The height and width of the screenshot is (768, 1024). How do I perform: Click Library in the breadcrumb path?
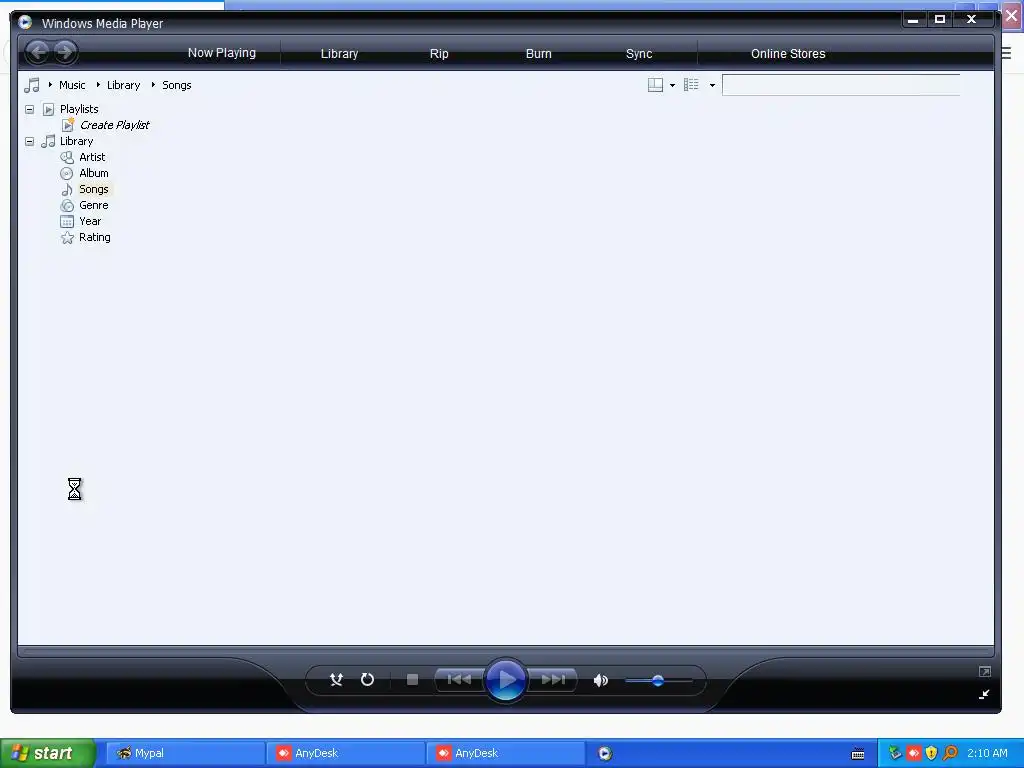(123, 85)
